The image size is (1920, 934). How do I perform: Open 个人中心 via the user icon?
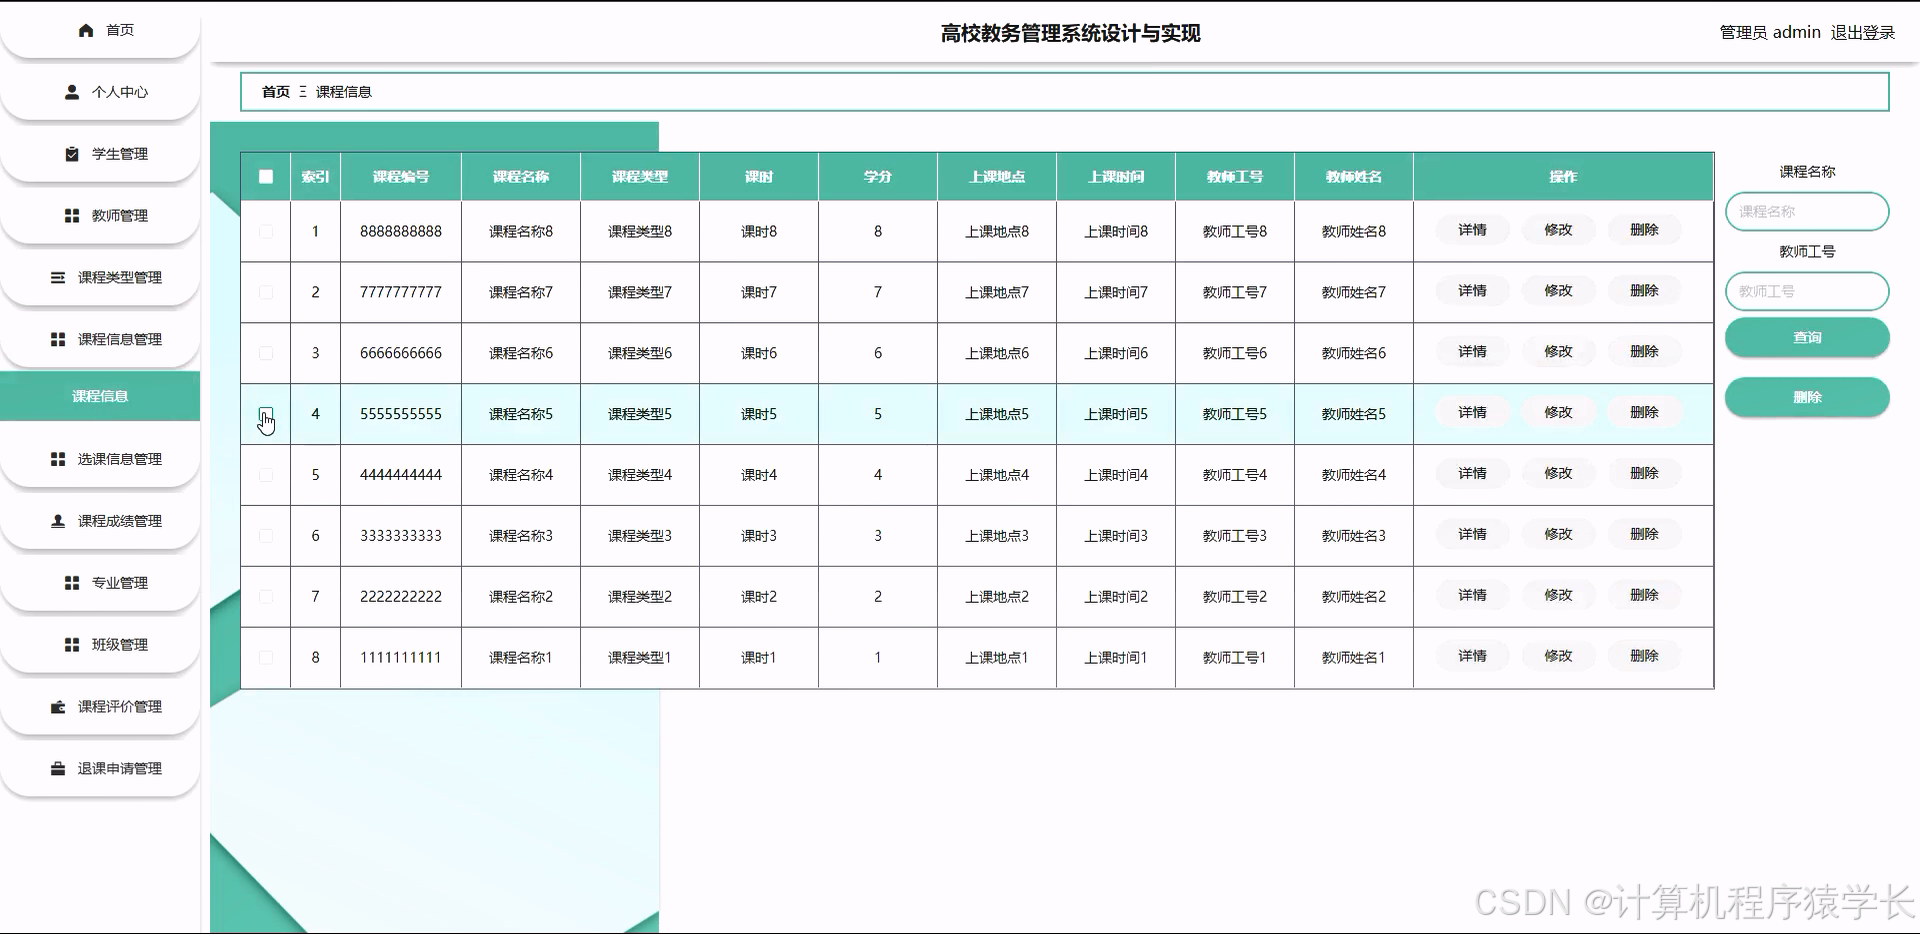coord(71,92)
